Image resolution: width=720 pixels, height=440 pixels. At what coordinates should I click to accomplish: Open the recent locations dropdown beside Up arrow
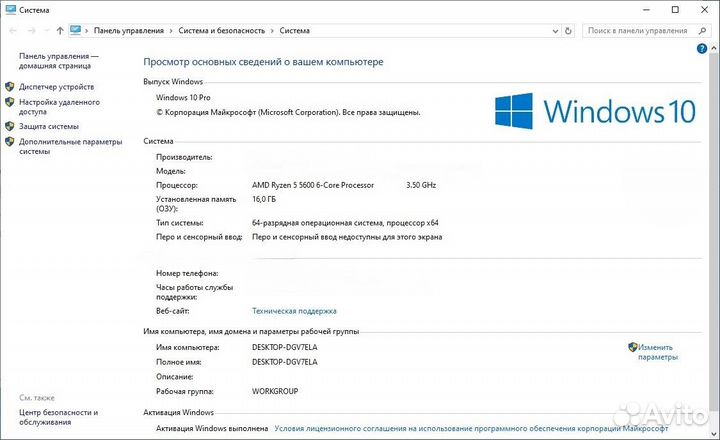(x=45, y=31)
